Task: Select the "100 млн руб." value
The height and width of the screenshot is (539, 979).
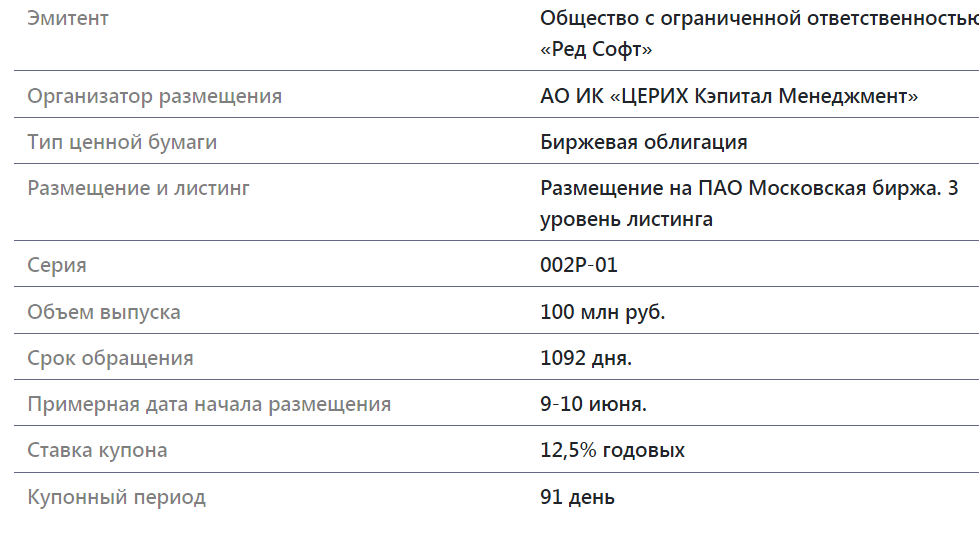Action: (x=602, y=312)
